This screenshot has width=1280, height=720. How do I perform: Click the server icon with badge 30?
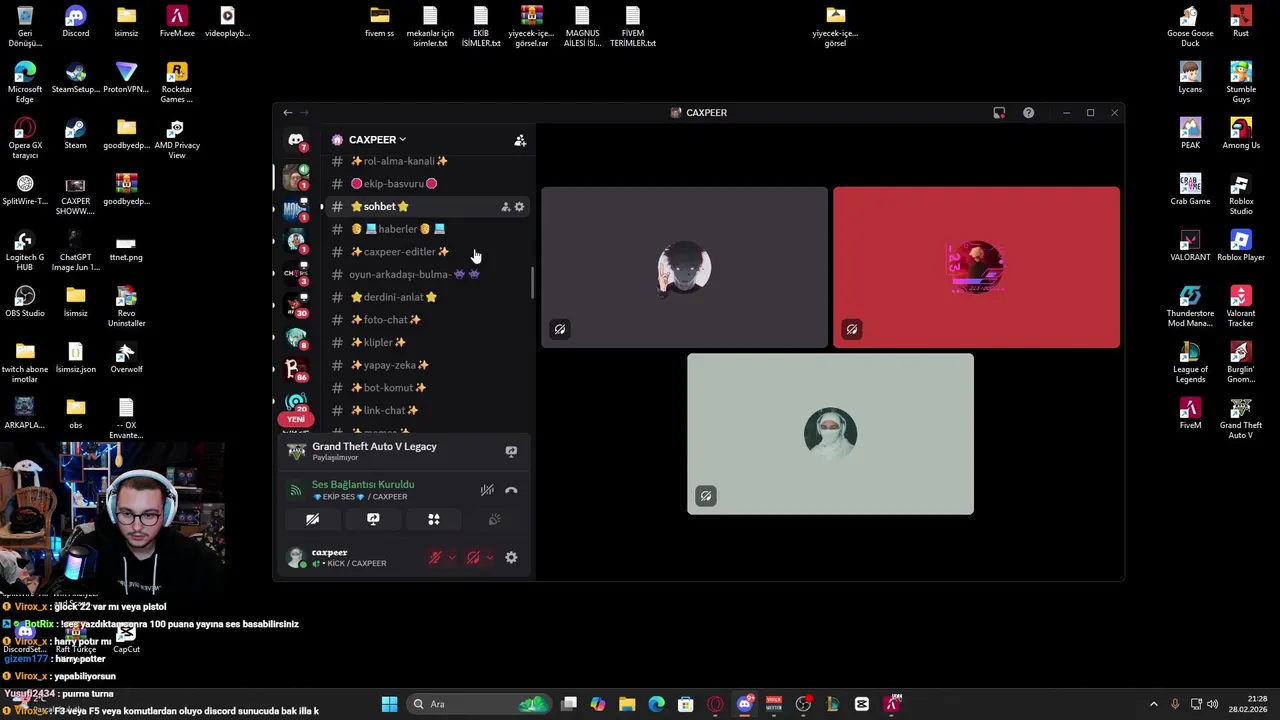pyautogui.click(x=296, y=304)
